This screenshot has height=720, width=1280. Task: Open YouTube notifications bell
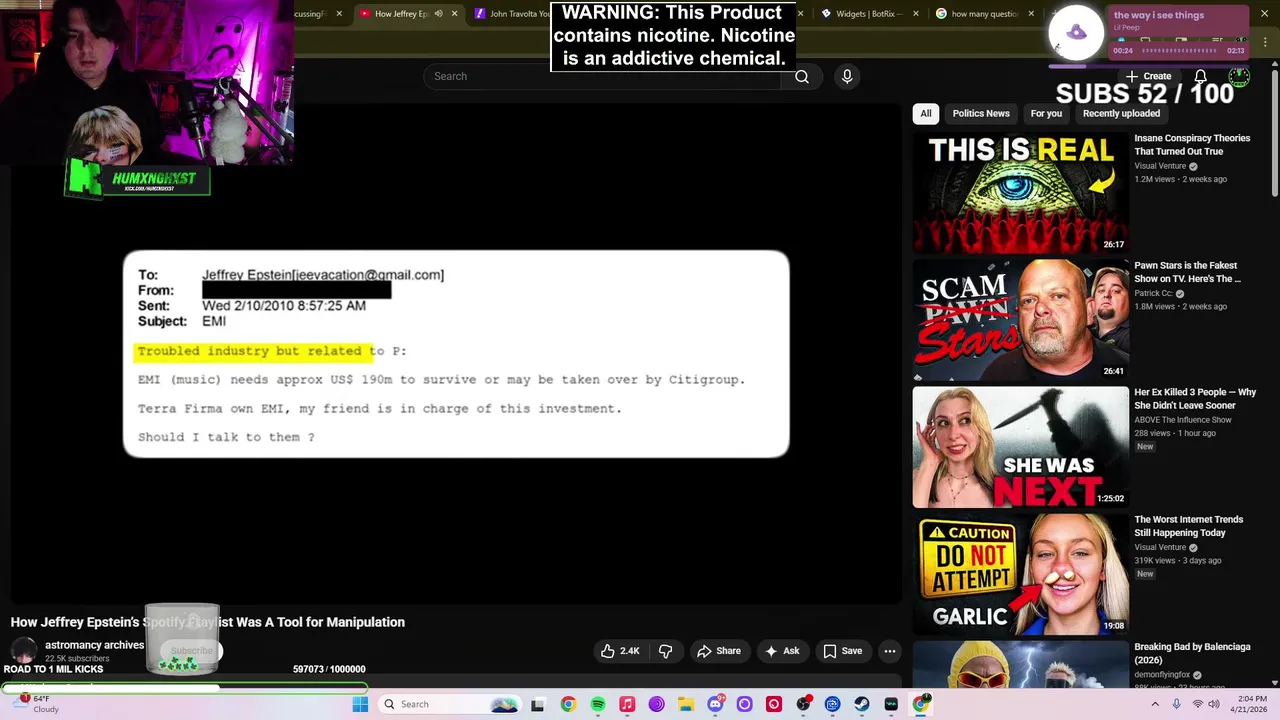pos(1200,76)
